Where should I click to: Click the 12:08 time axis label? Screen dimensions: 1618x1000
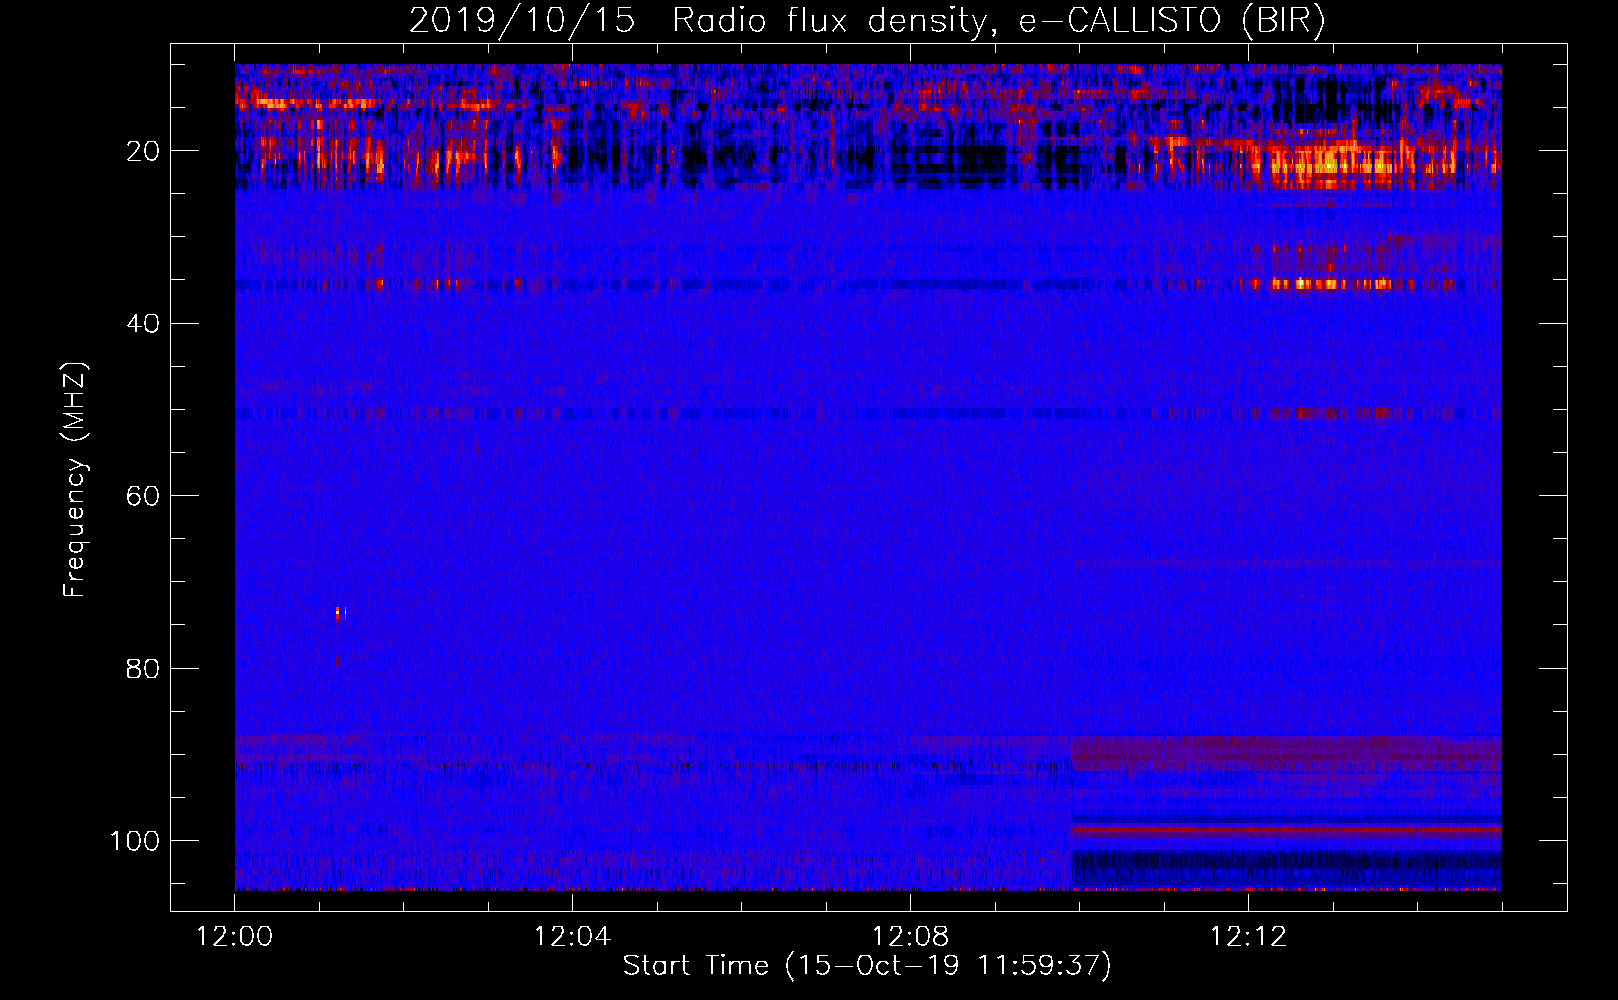click(910, 937)
